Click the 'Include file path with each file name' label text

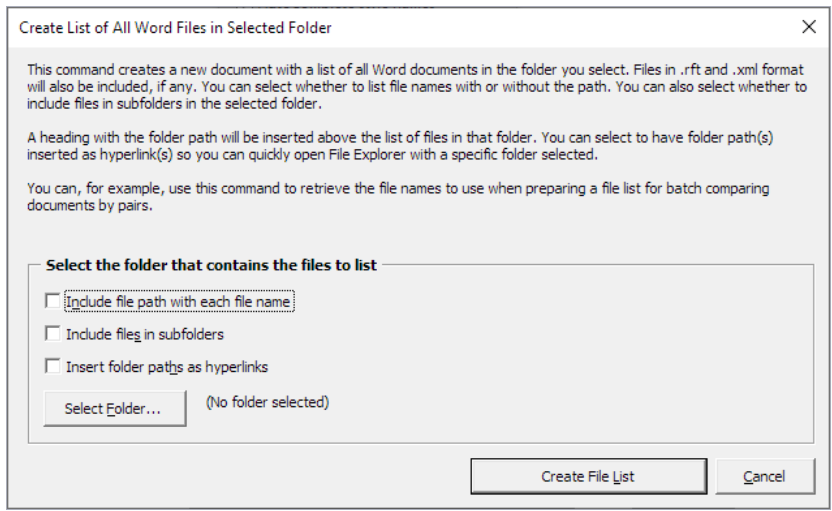pos(178,301)
